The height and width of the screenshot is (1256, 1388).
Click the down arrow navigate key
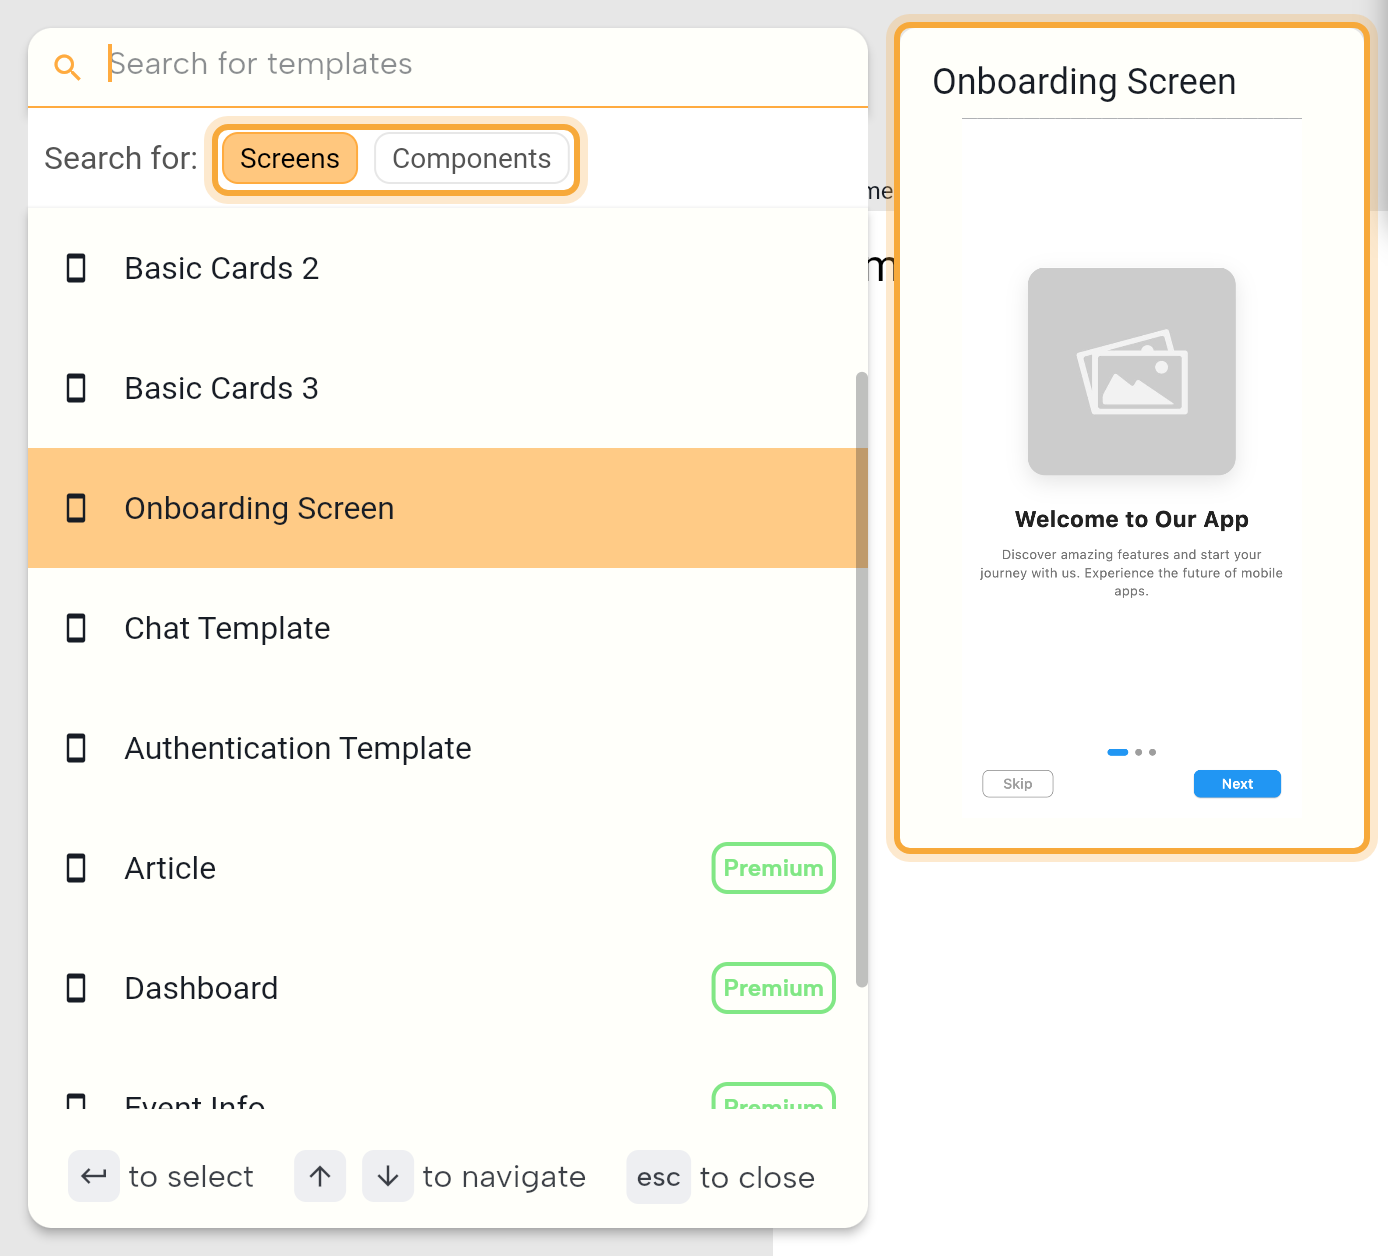[x=388, y=1176]
